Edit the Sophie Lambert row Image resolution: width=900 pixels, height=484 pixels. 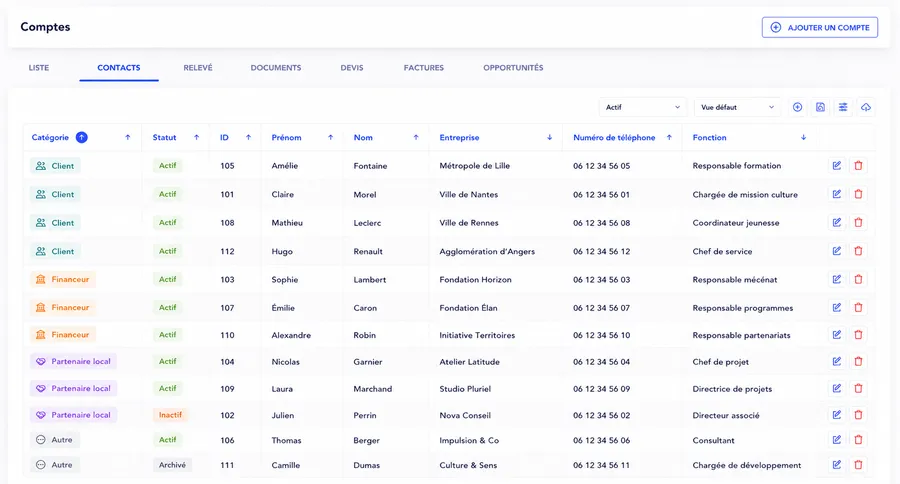[x=837, y=279]
